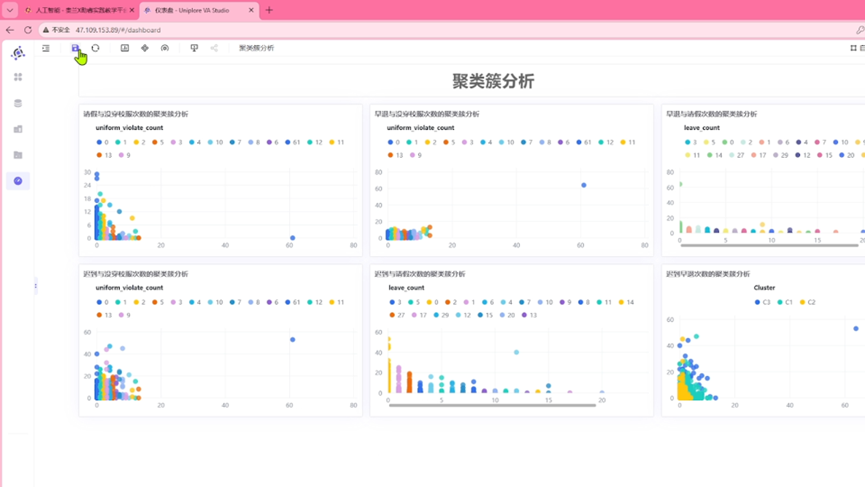Toggle legend 5 in 早退与没穿校服 chart
The height and width of the screenshot is (487, 865).
click(449, 142)
